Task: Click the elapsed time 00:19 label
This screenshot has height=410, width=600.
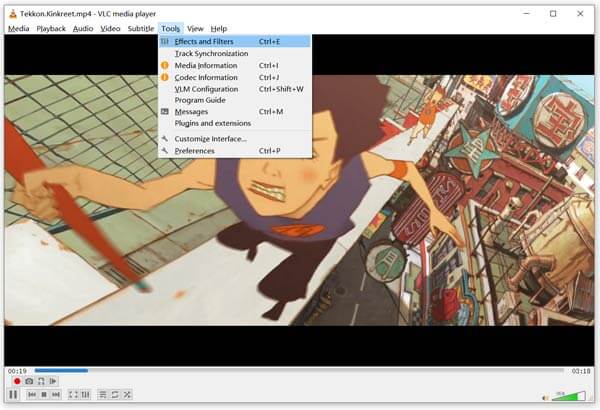Action: [x=17, y=371]
